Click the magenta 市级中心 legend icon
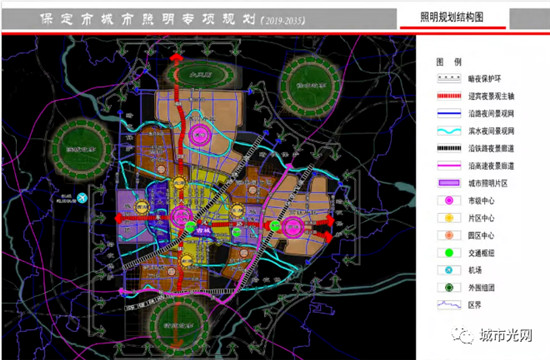Image resolution: width=550 pixels, height=360 pixels. 449,200
